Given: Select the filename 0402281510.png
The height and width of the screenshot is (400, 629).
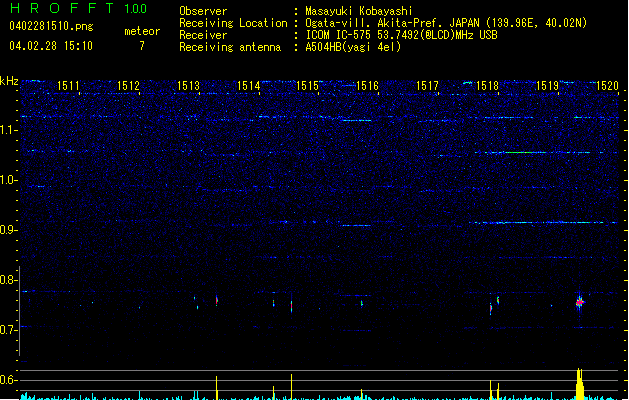Looking at the screenshot, I should pyautogui.click(x=51, y=26).
